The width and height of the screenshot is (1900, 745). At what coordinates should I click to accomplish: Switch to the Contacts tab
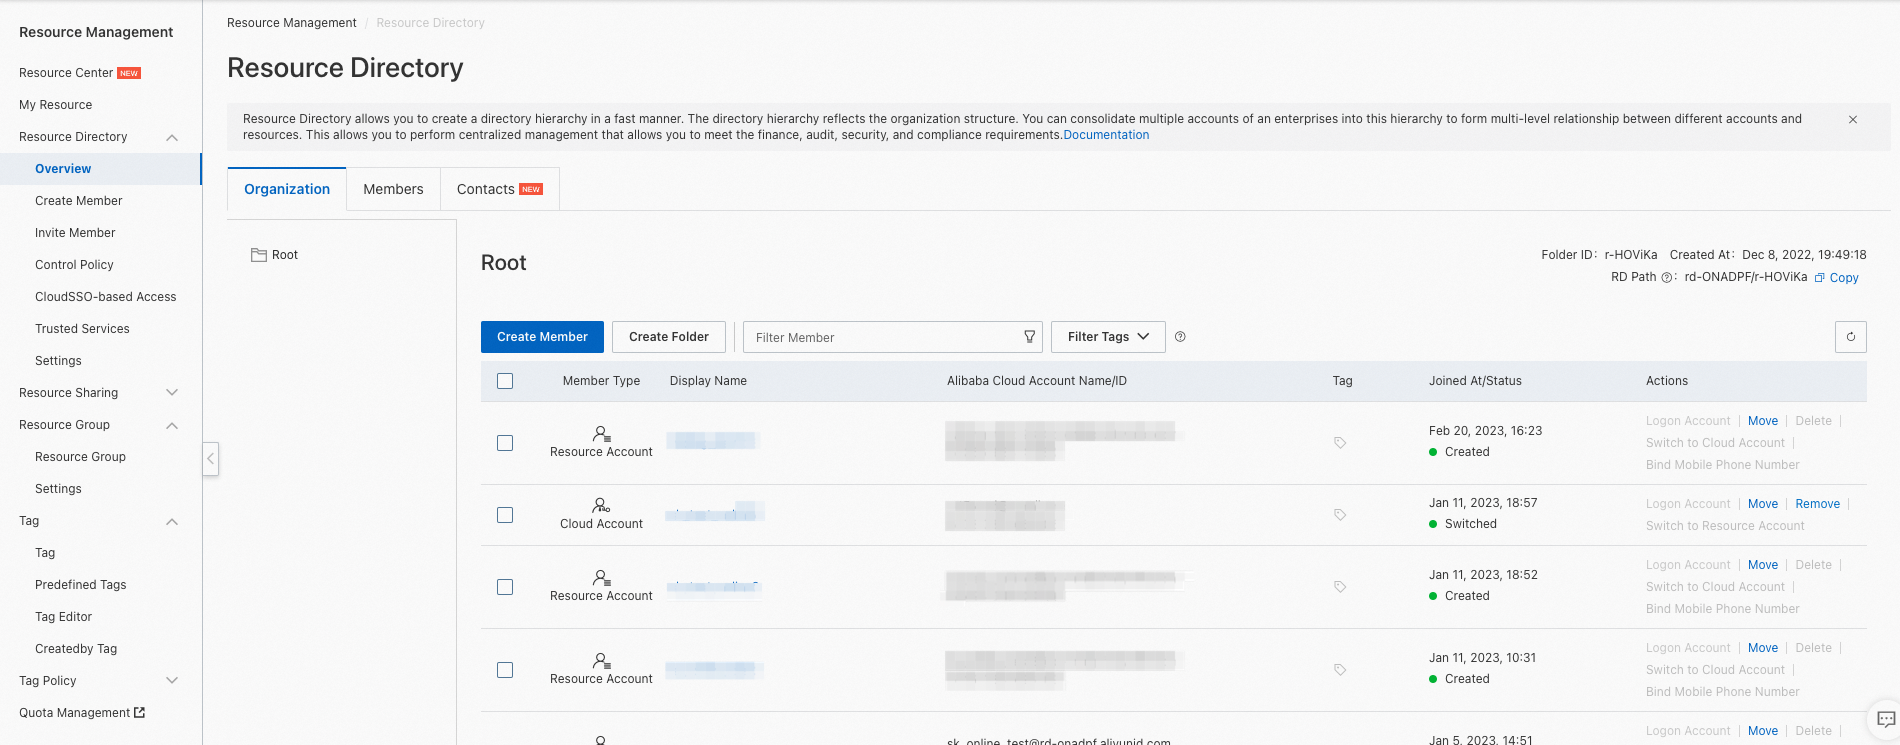[500, 189]
